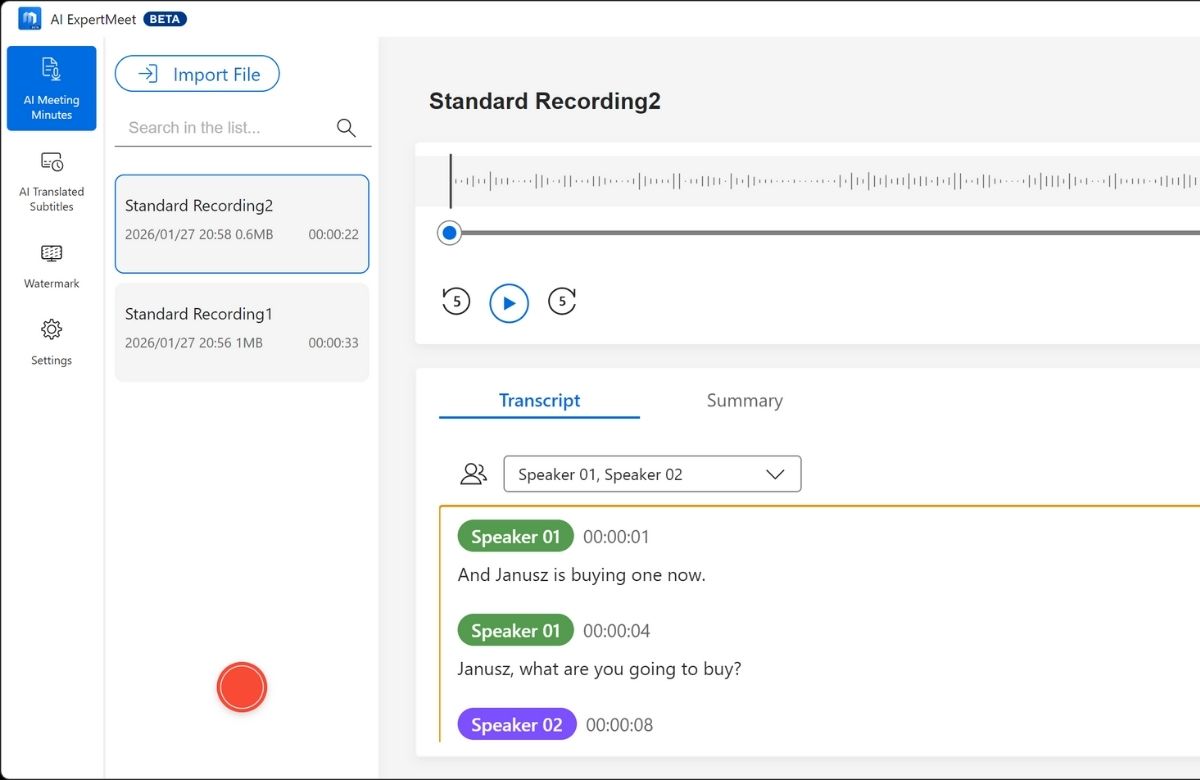This screenshot has height=780, width=1200.
Task: Click the Speaker 01 label at 00:00:04
Action: [x=516, y=630]
